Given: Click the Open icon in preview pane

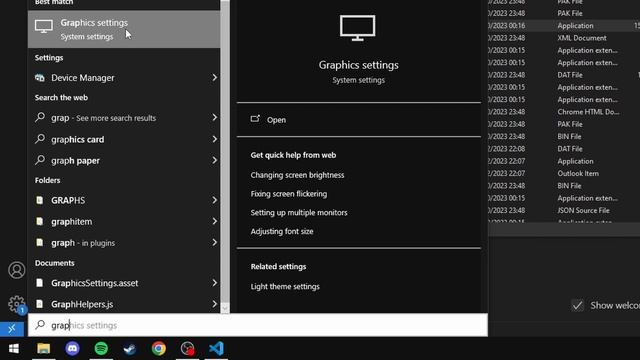Looking at the screenshot, I should (x=255, y=119).
